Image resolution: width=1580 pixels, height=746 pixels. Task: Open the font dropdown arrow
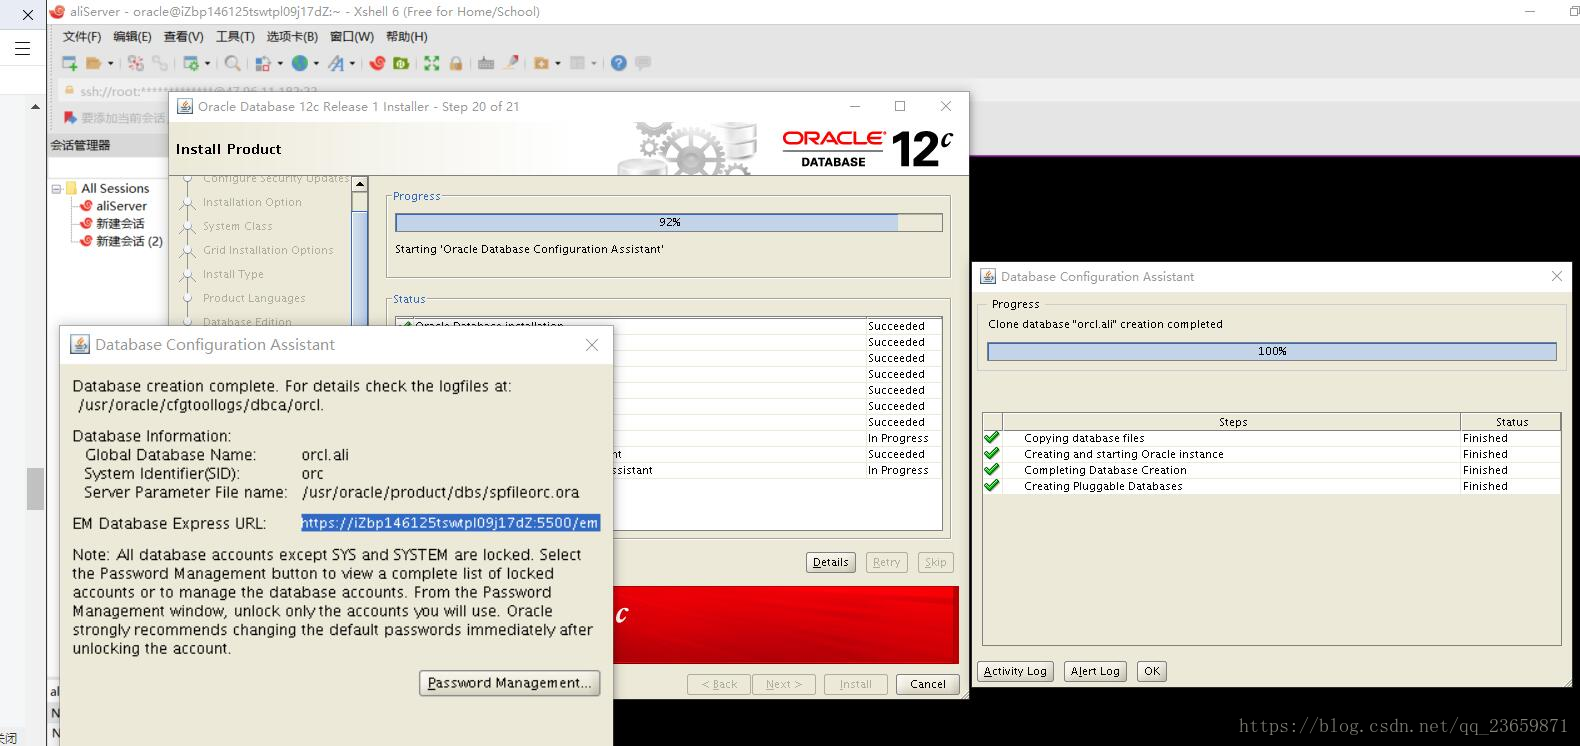(x=352, y=63)
